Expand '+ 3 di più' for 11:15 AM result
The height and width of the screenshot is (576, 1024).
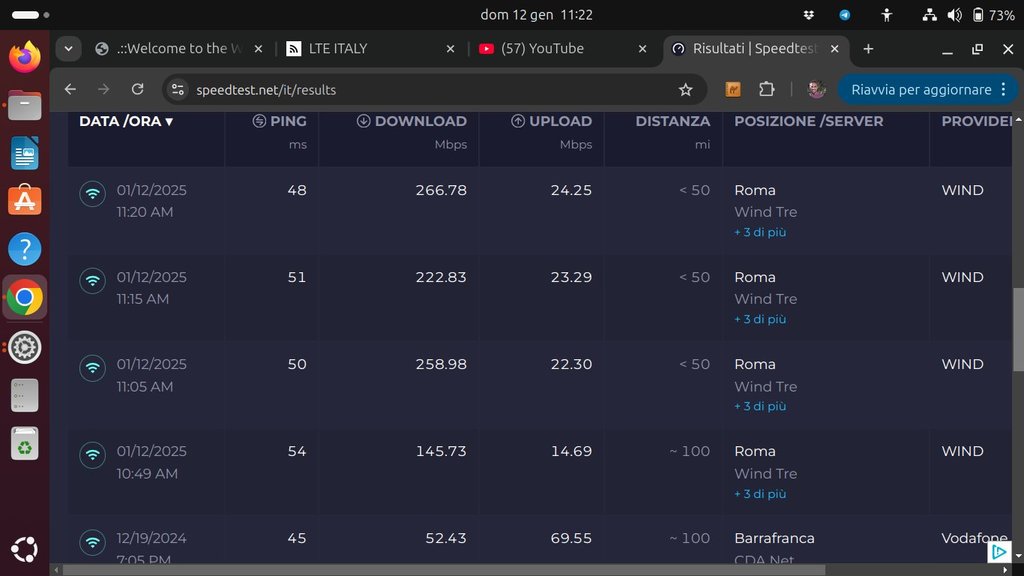[760, 319]
